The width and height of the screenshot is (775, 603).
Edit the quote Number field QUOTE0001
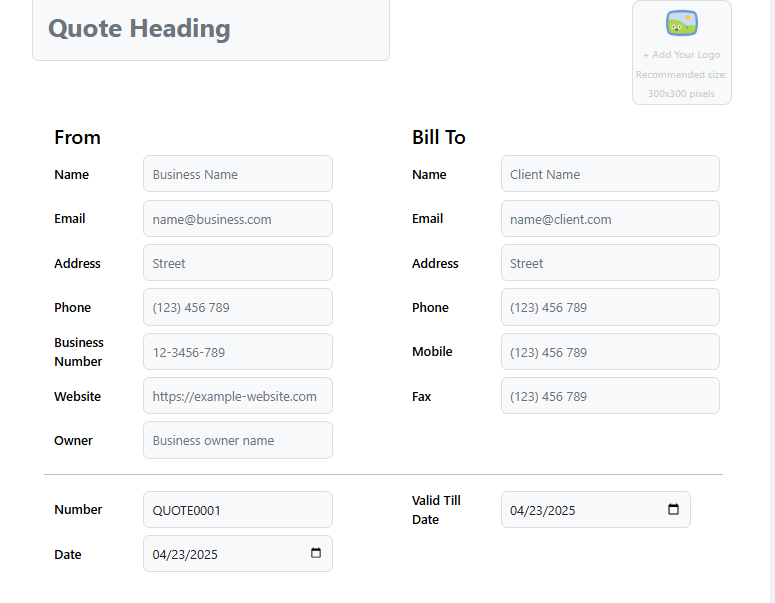237,510
